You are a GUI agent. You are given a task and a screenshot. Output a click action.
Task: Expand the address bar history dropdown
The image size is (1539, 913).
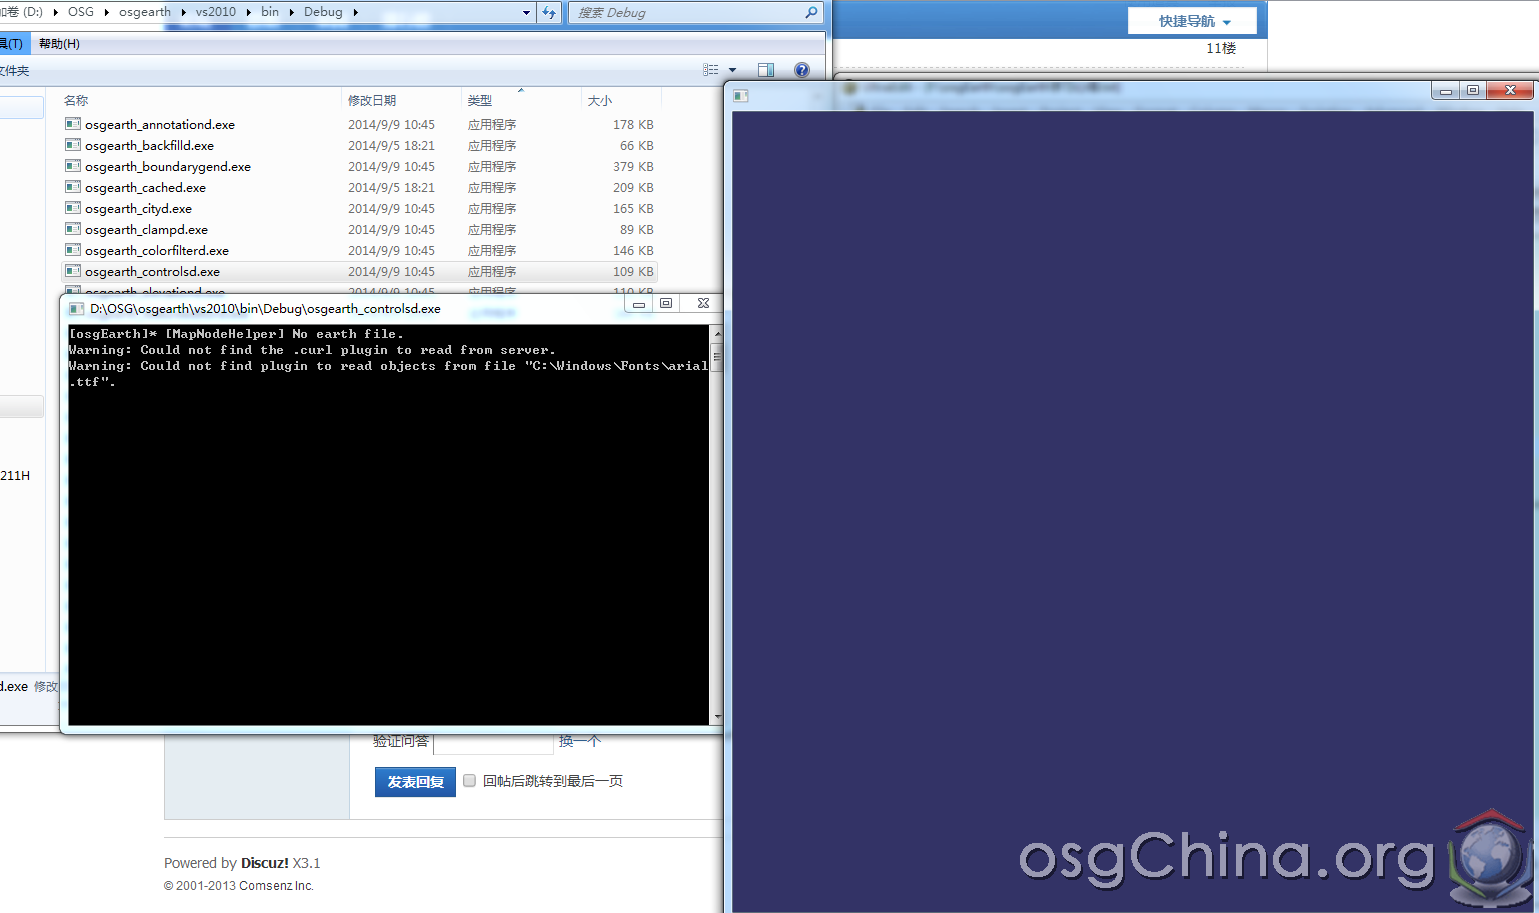coord(527,12)
